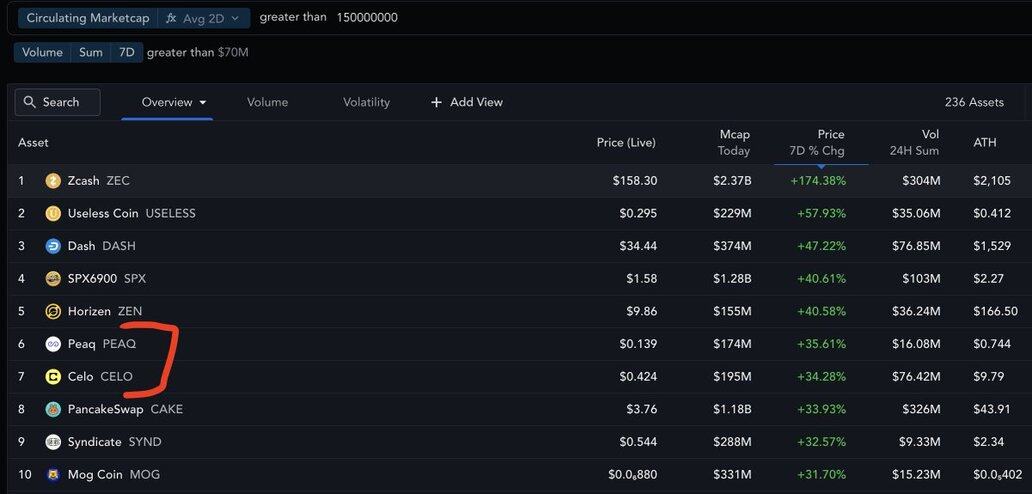This screenshot has width=1032, height=494.
Task: Click the PancakeSwap coin icon
Action: coord(53,409)
